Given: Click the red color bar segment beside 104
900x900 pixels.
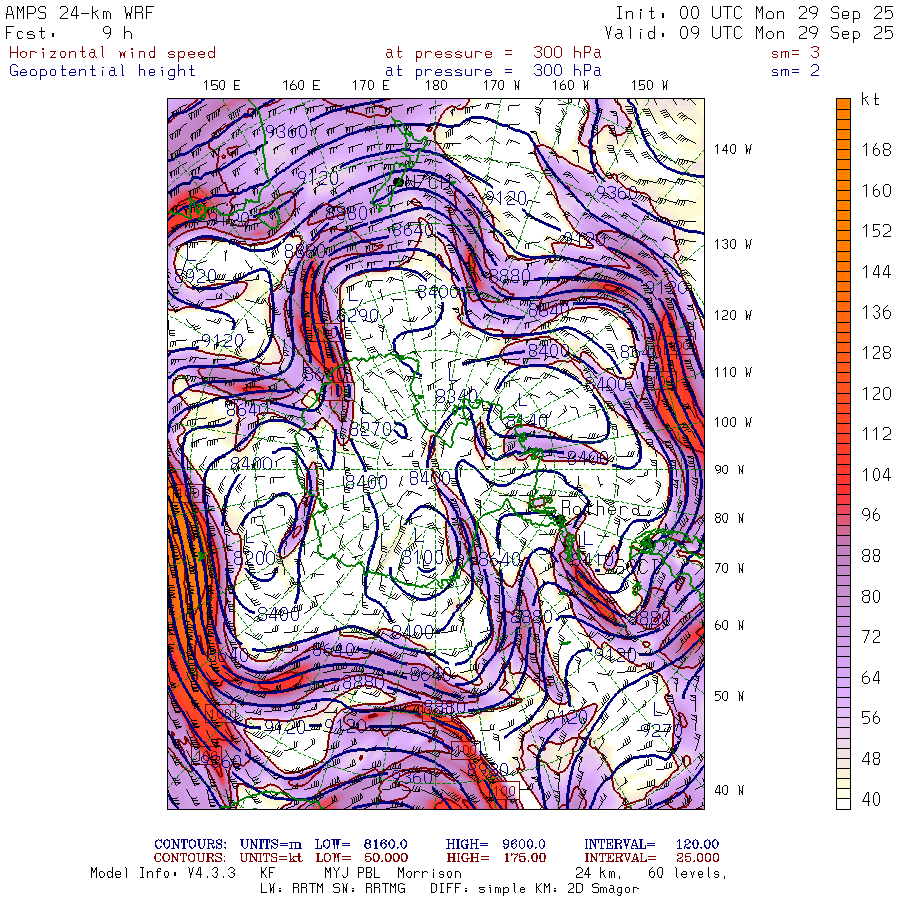Looking at the screenshot, I should [843, 474].
